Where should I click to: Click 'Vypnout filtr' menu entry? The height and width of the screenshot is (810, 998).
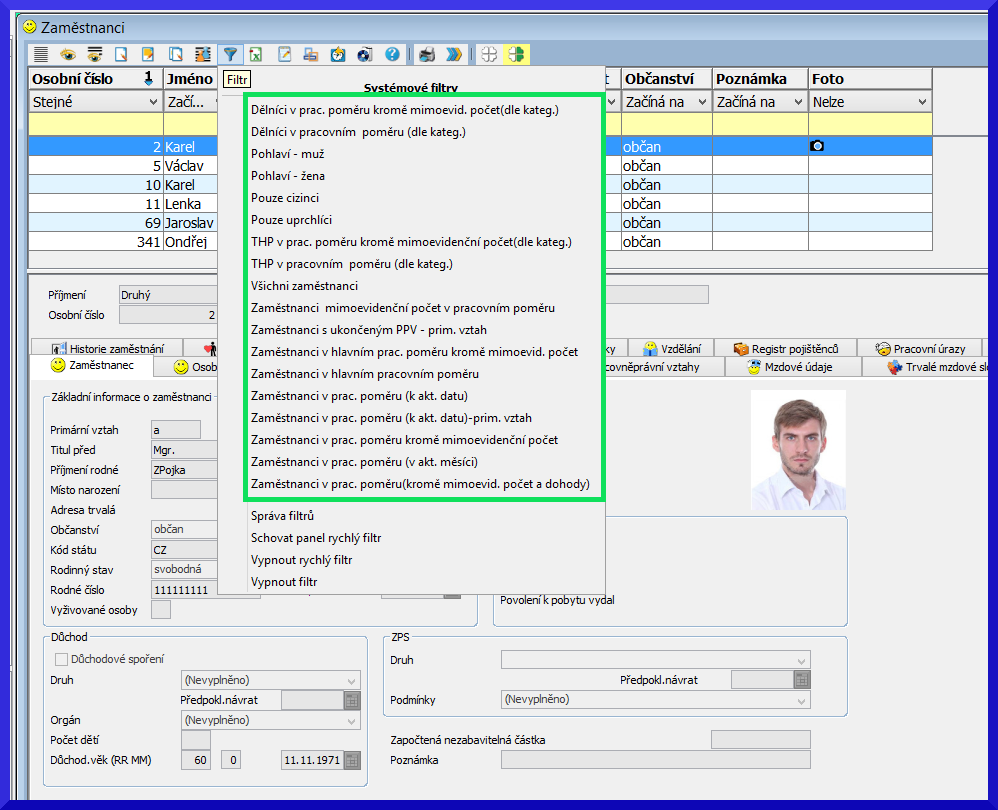pos(285,582)
